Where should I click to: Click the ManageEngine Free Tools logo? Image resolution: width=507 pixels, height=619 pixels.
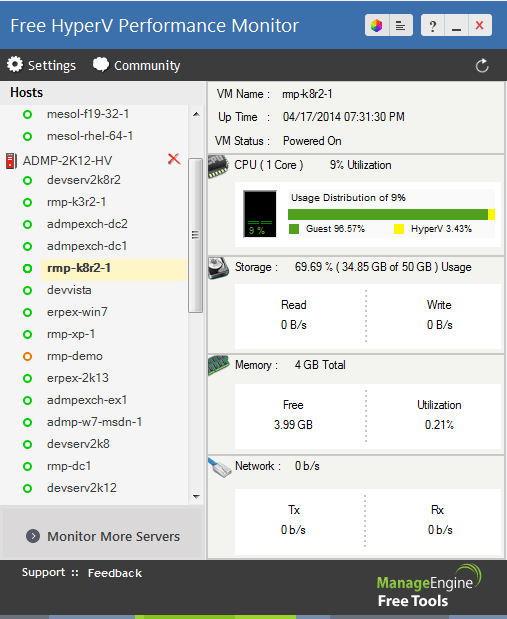tap(428, 587)
